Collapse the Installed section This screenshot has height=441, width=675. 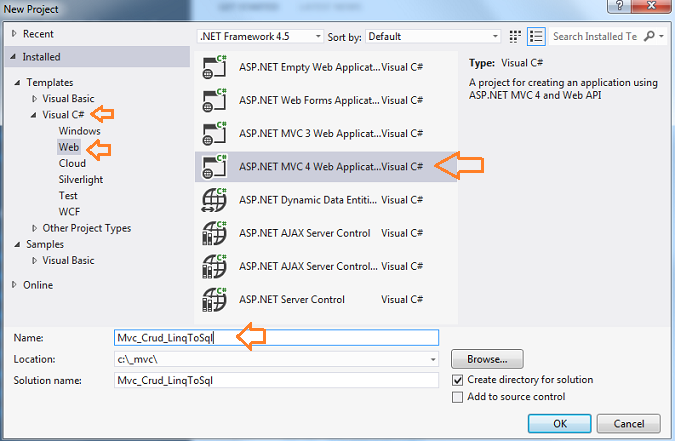point(13,57)
